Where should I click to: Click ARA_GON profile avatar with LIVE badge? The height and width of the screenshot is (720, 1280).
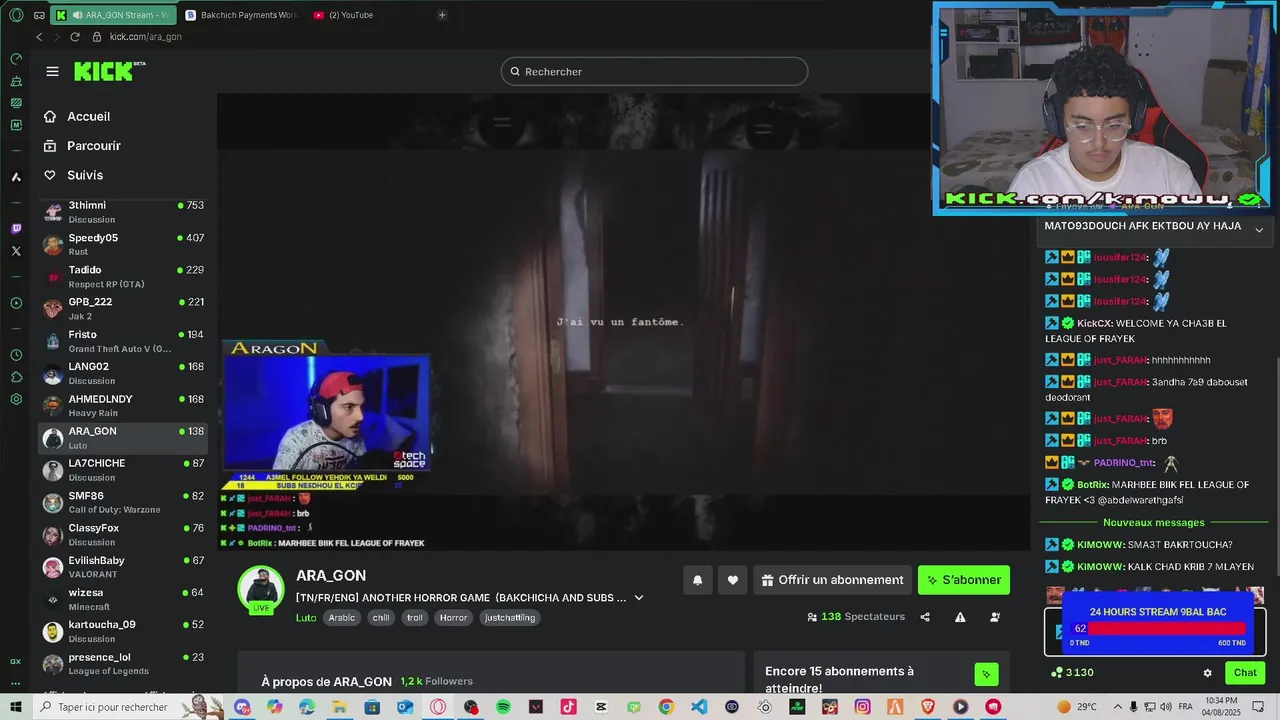coord(261,590)
